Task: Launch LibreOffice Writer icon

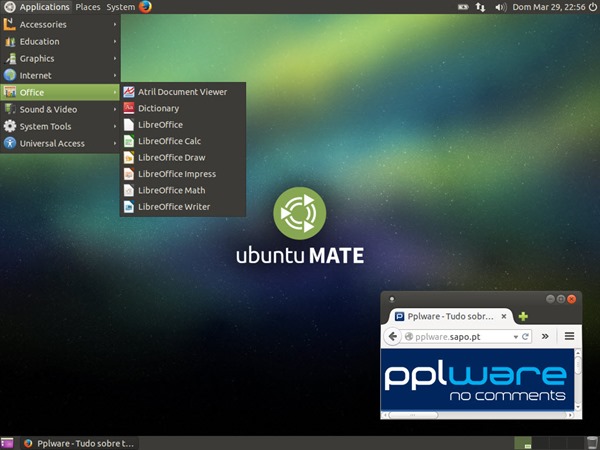Action: pos(129,207)
